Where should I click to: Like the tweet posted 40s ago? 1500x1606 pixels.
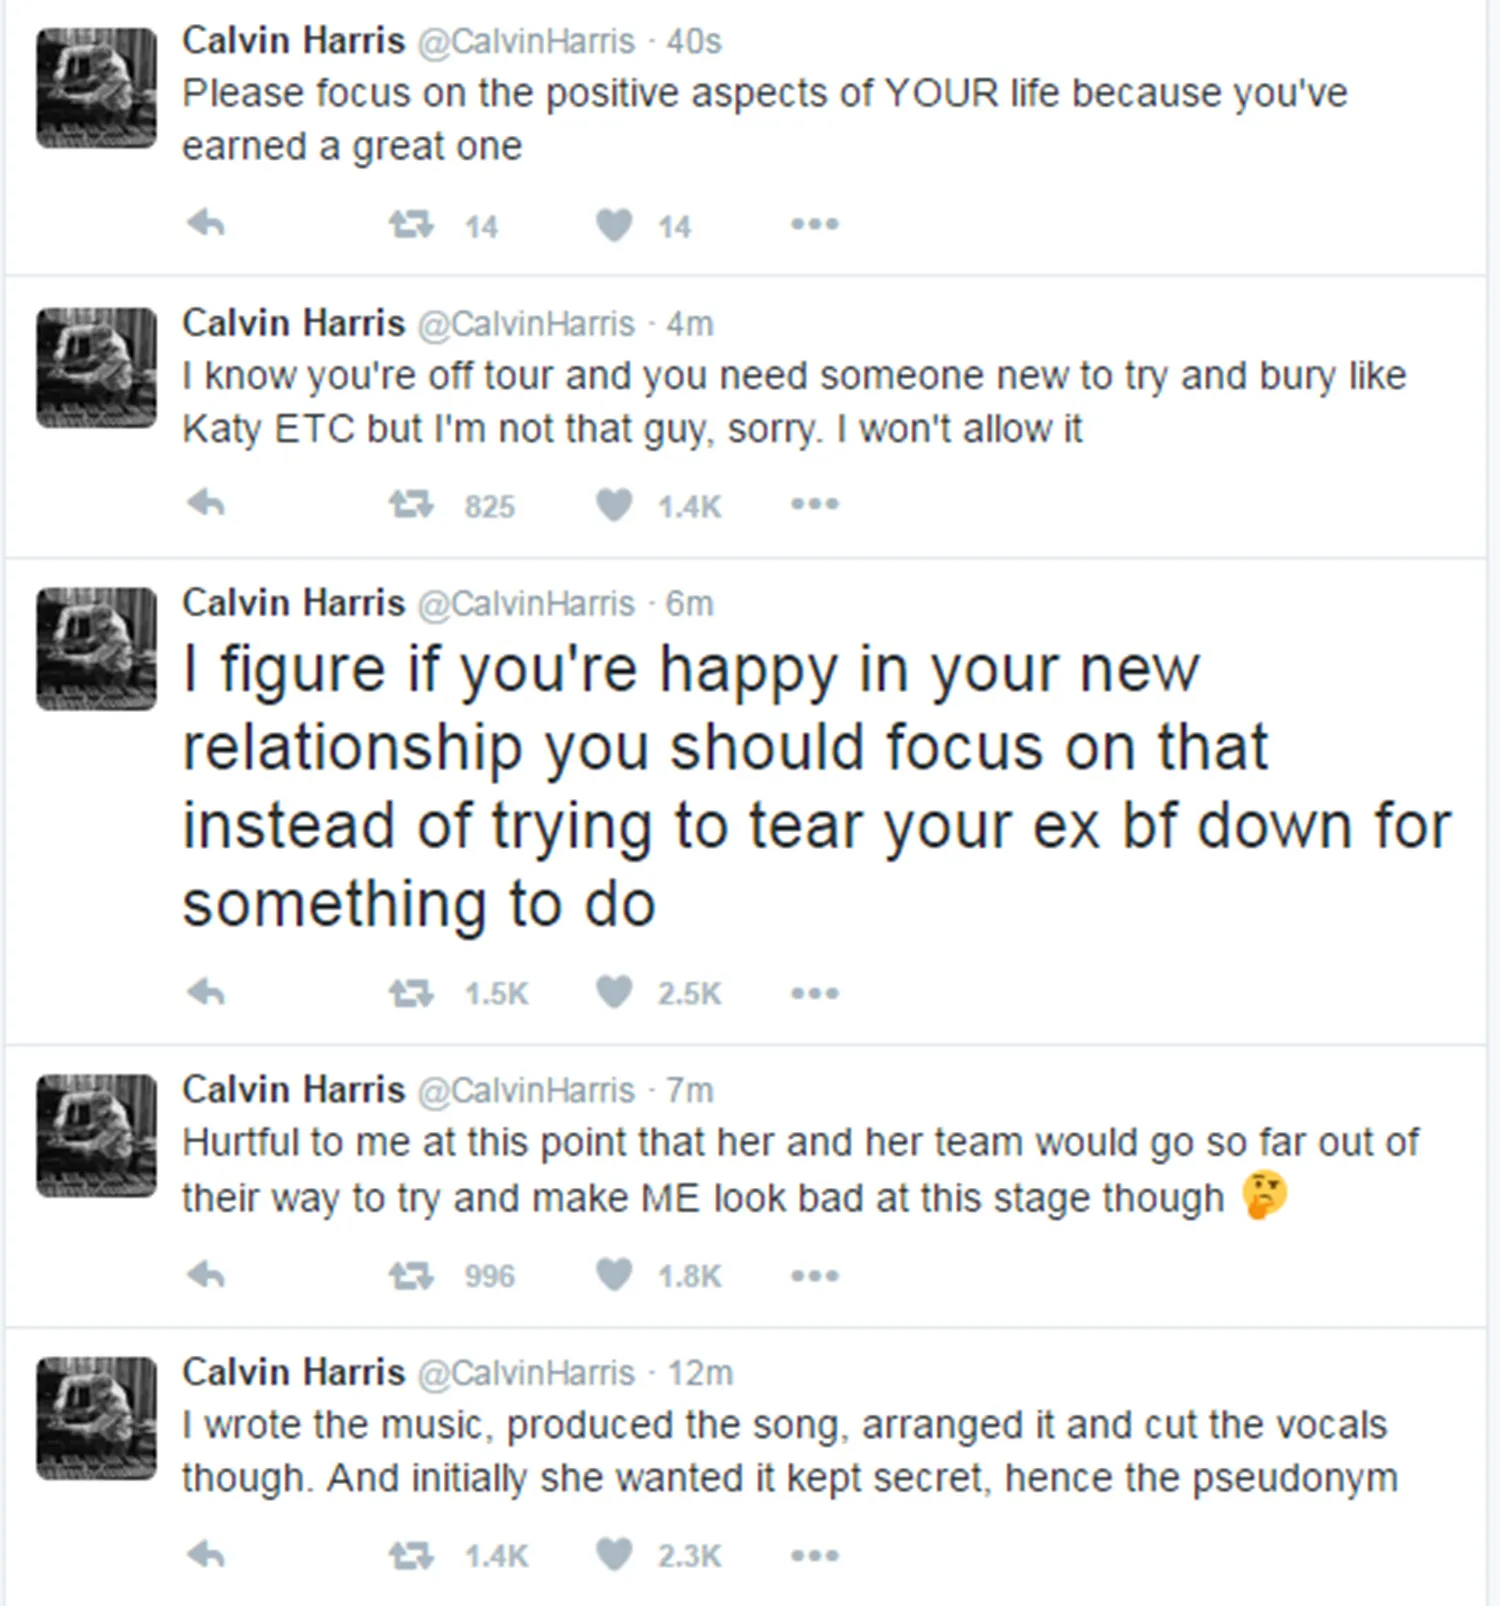click(x=614, y=224)
